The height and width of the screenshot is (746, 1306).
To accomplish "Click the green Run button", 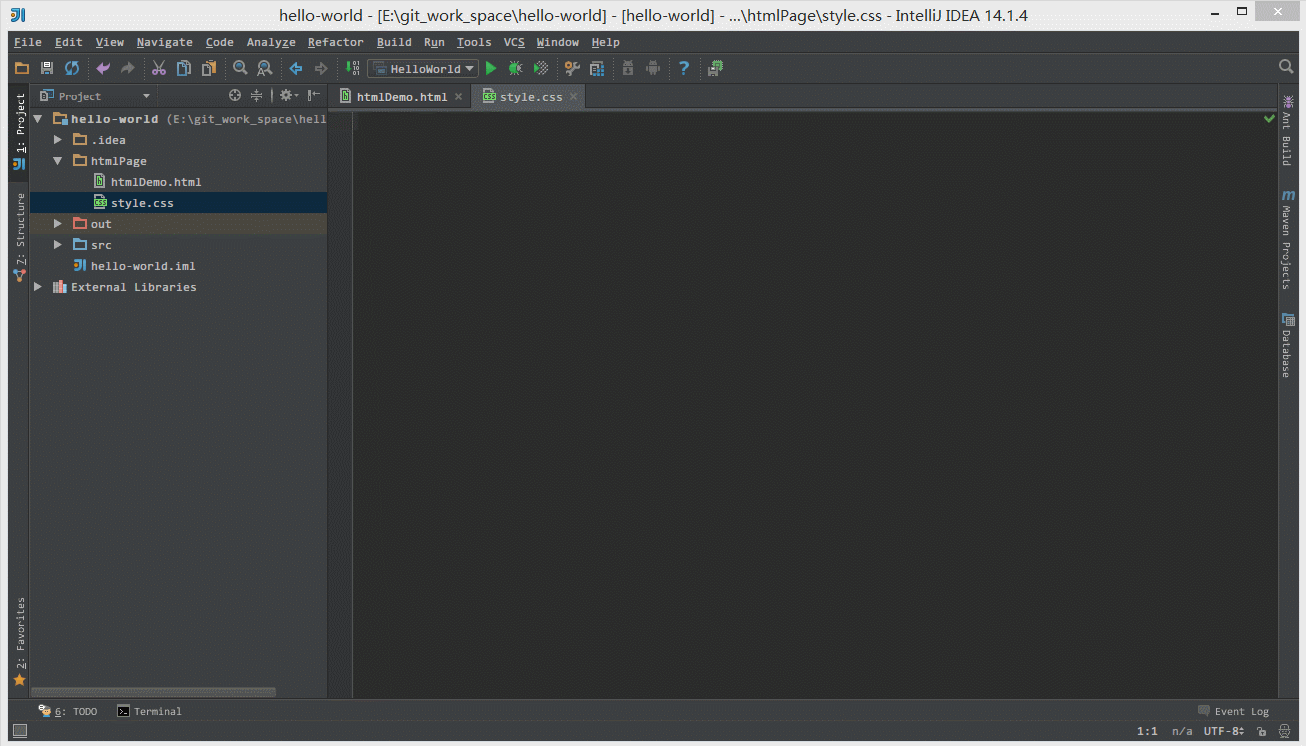I will click(x=490, y=68).
